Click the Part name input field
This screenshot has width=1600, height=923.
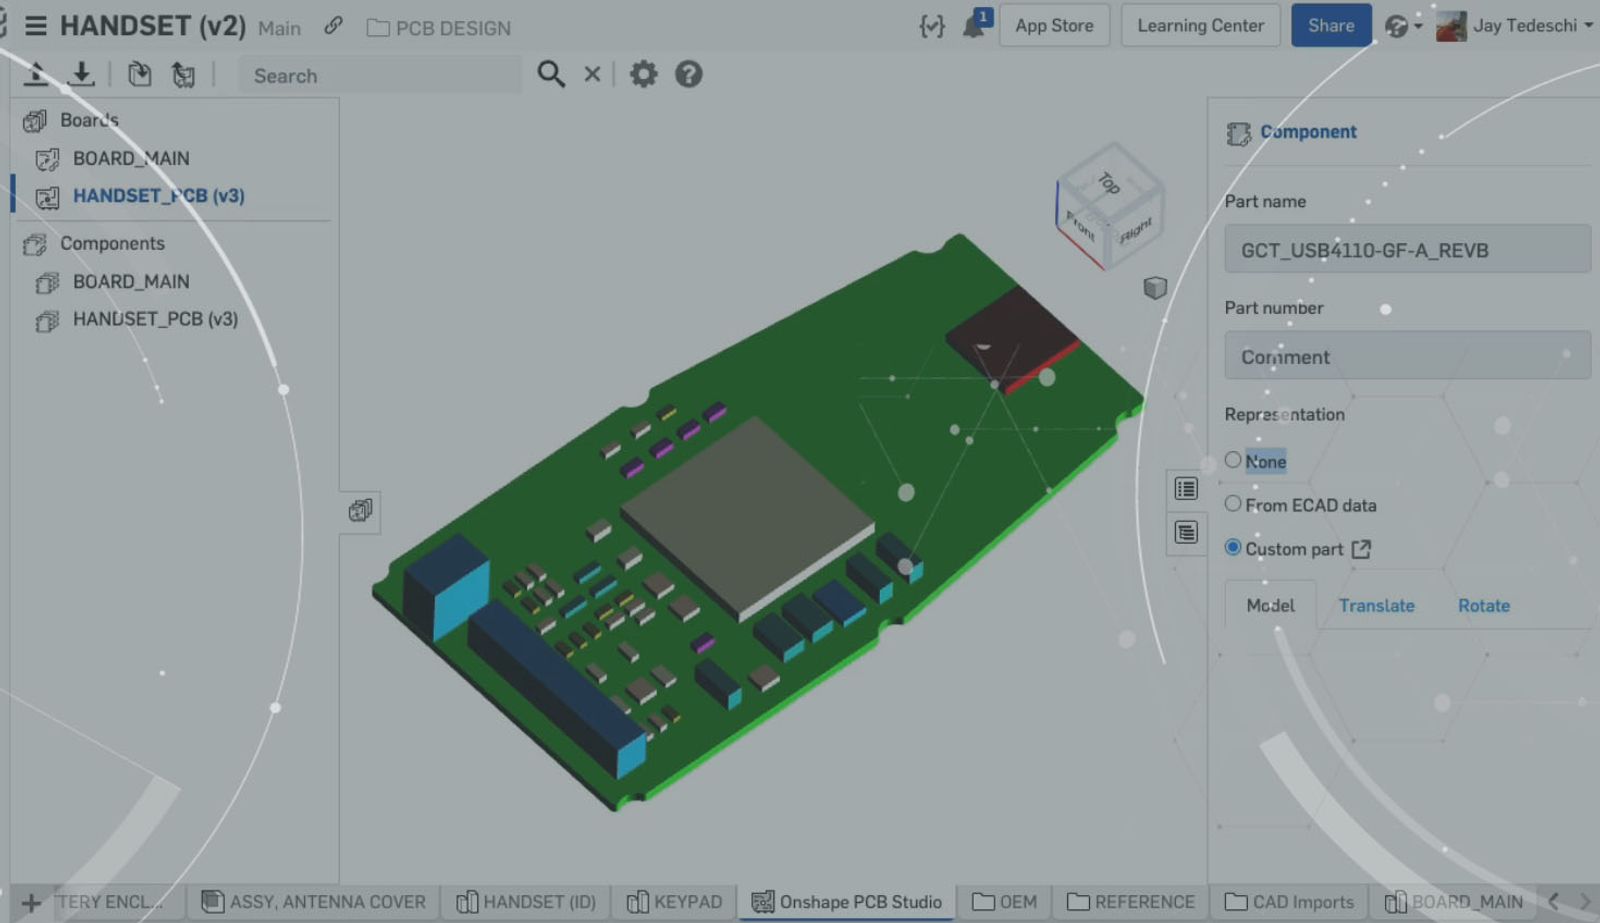pos(1406,250)
